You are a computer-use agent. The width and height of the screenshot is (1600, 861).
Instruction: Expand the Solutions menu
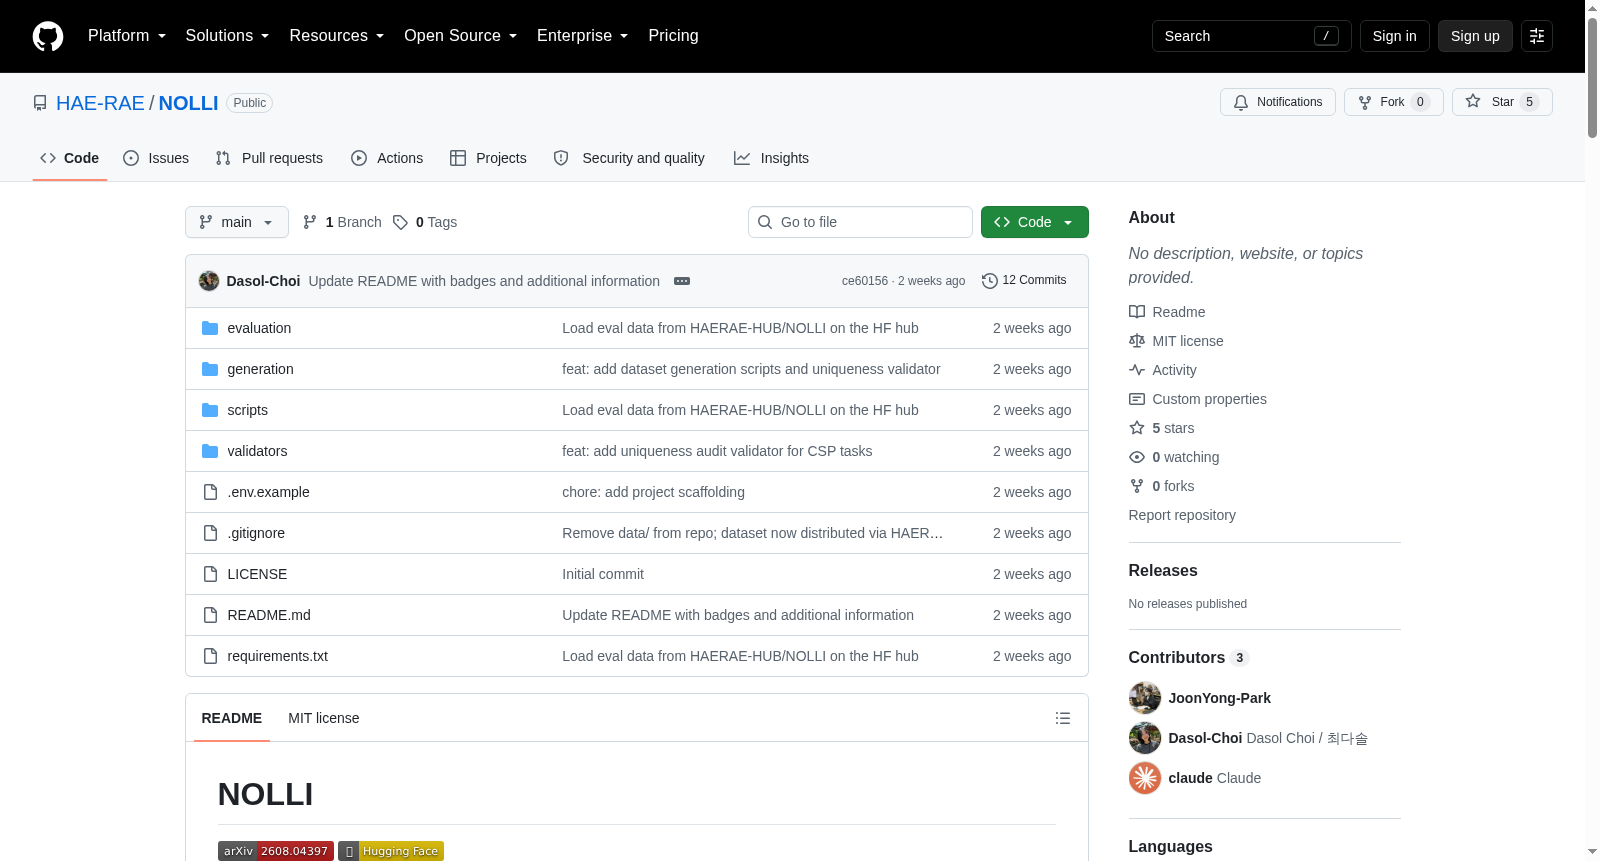coord(227,36)
